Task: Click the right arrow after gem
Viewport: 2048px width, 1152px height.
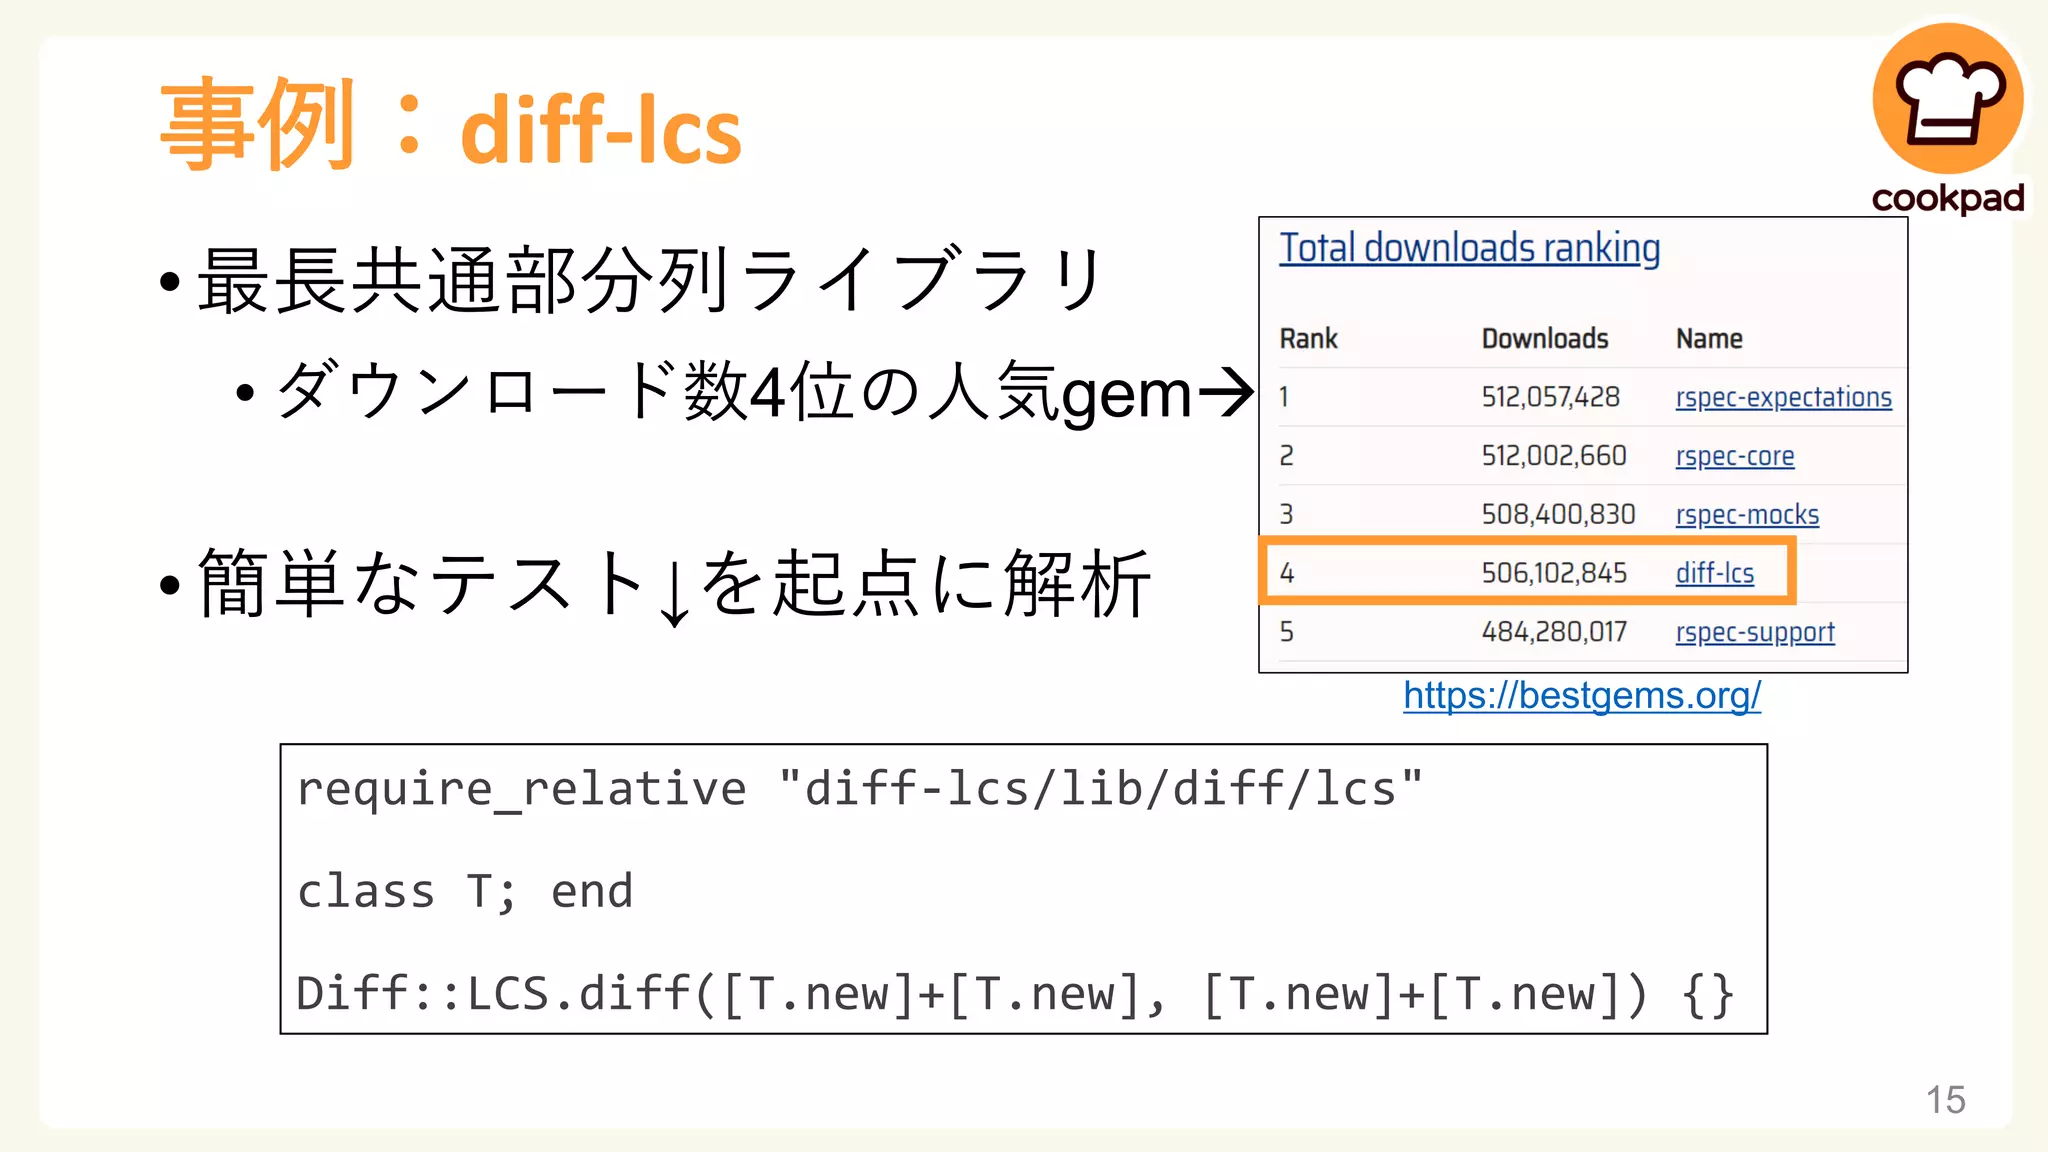Action: 1225,393
